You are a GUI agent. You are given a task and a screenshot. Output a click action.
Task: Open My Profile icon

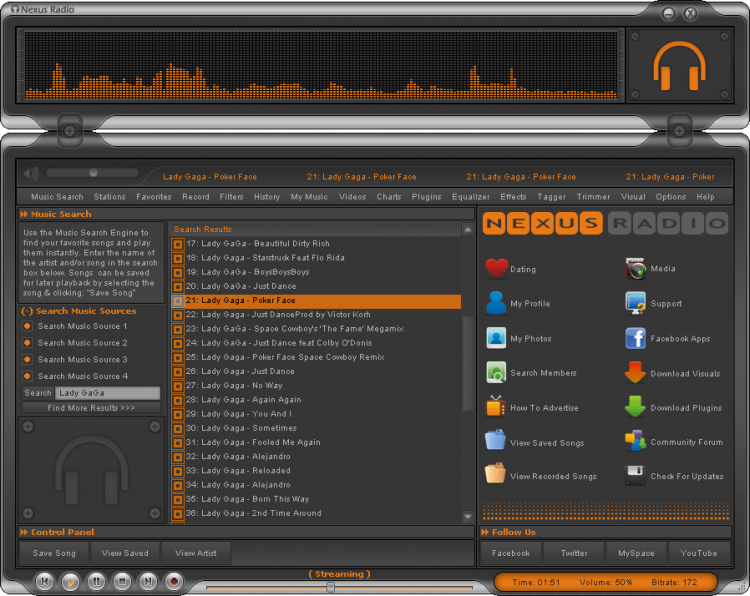point(496,303)
